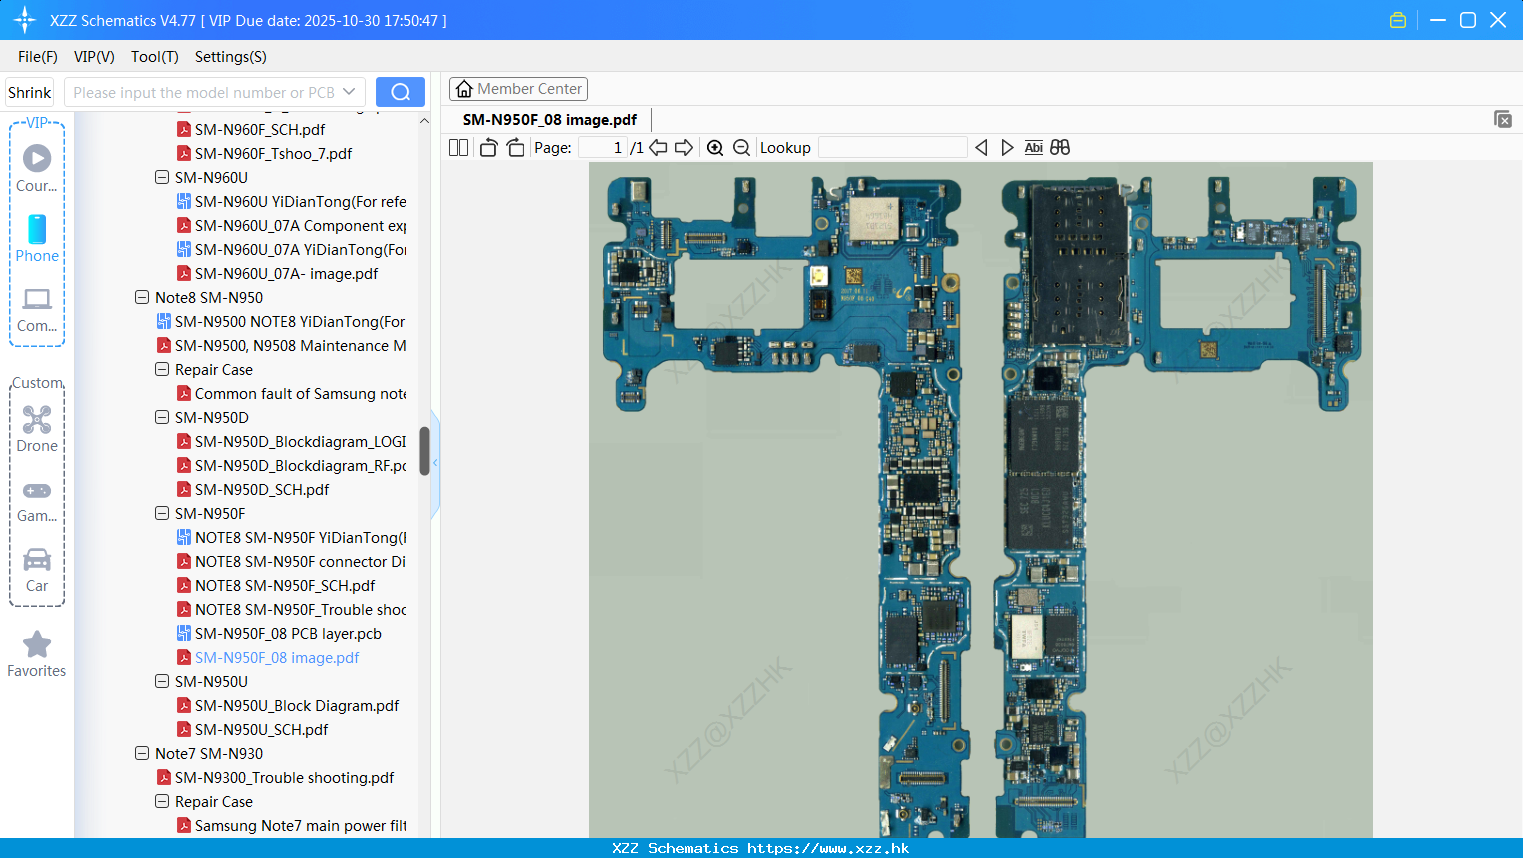Image resolution: width=1523 pixels, height=858 pixels.
Task: Click the panel collapse handle beside the tree
Action: pos(435,463)
